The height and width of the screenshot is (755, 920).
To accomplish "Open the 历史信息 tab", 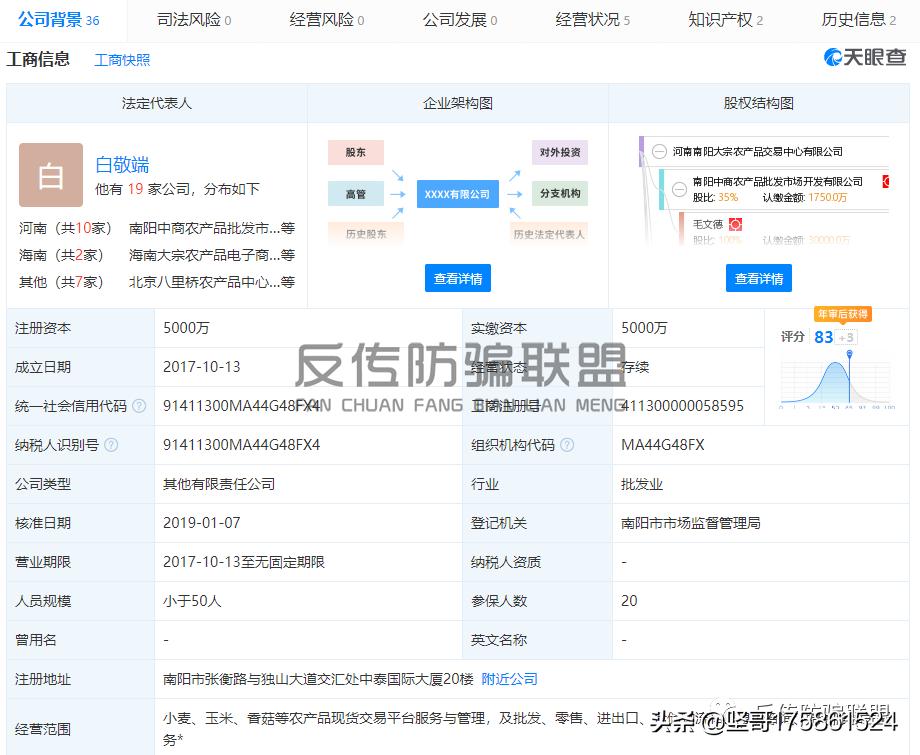I will tap(858, 20).
